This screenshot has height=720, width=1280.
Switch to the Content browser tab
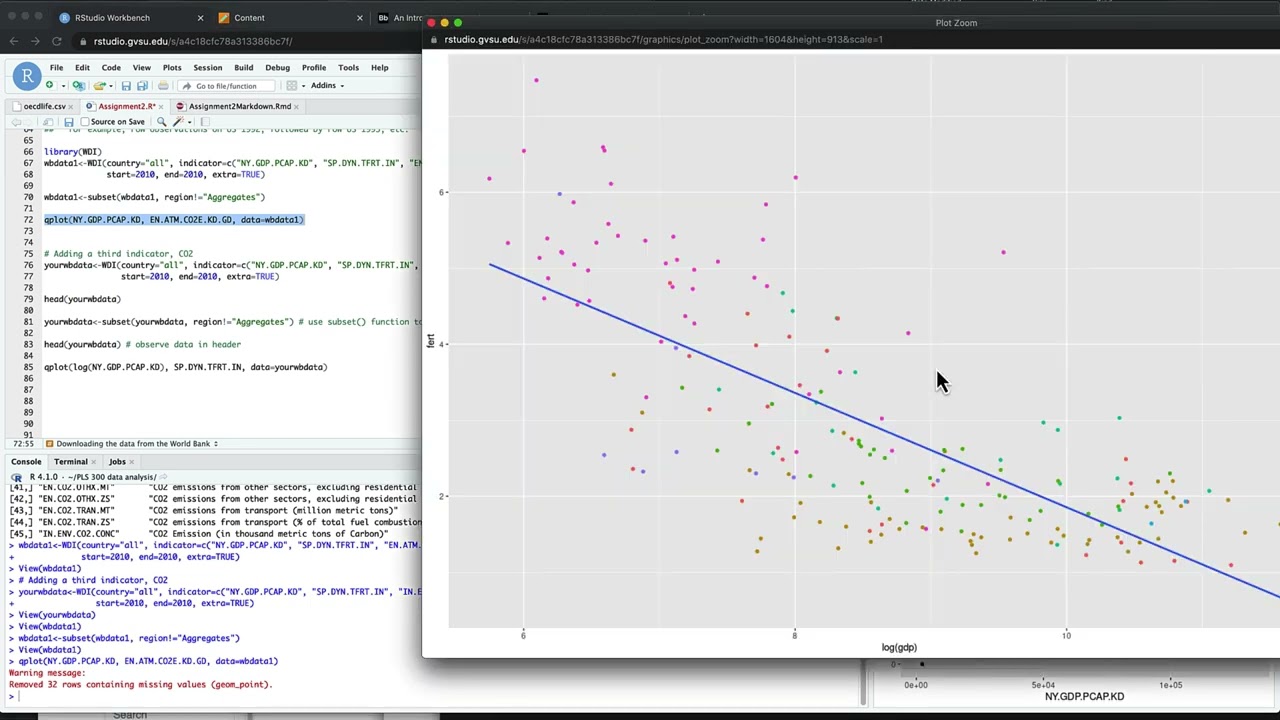tap(290, 18)
